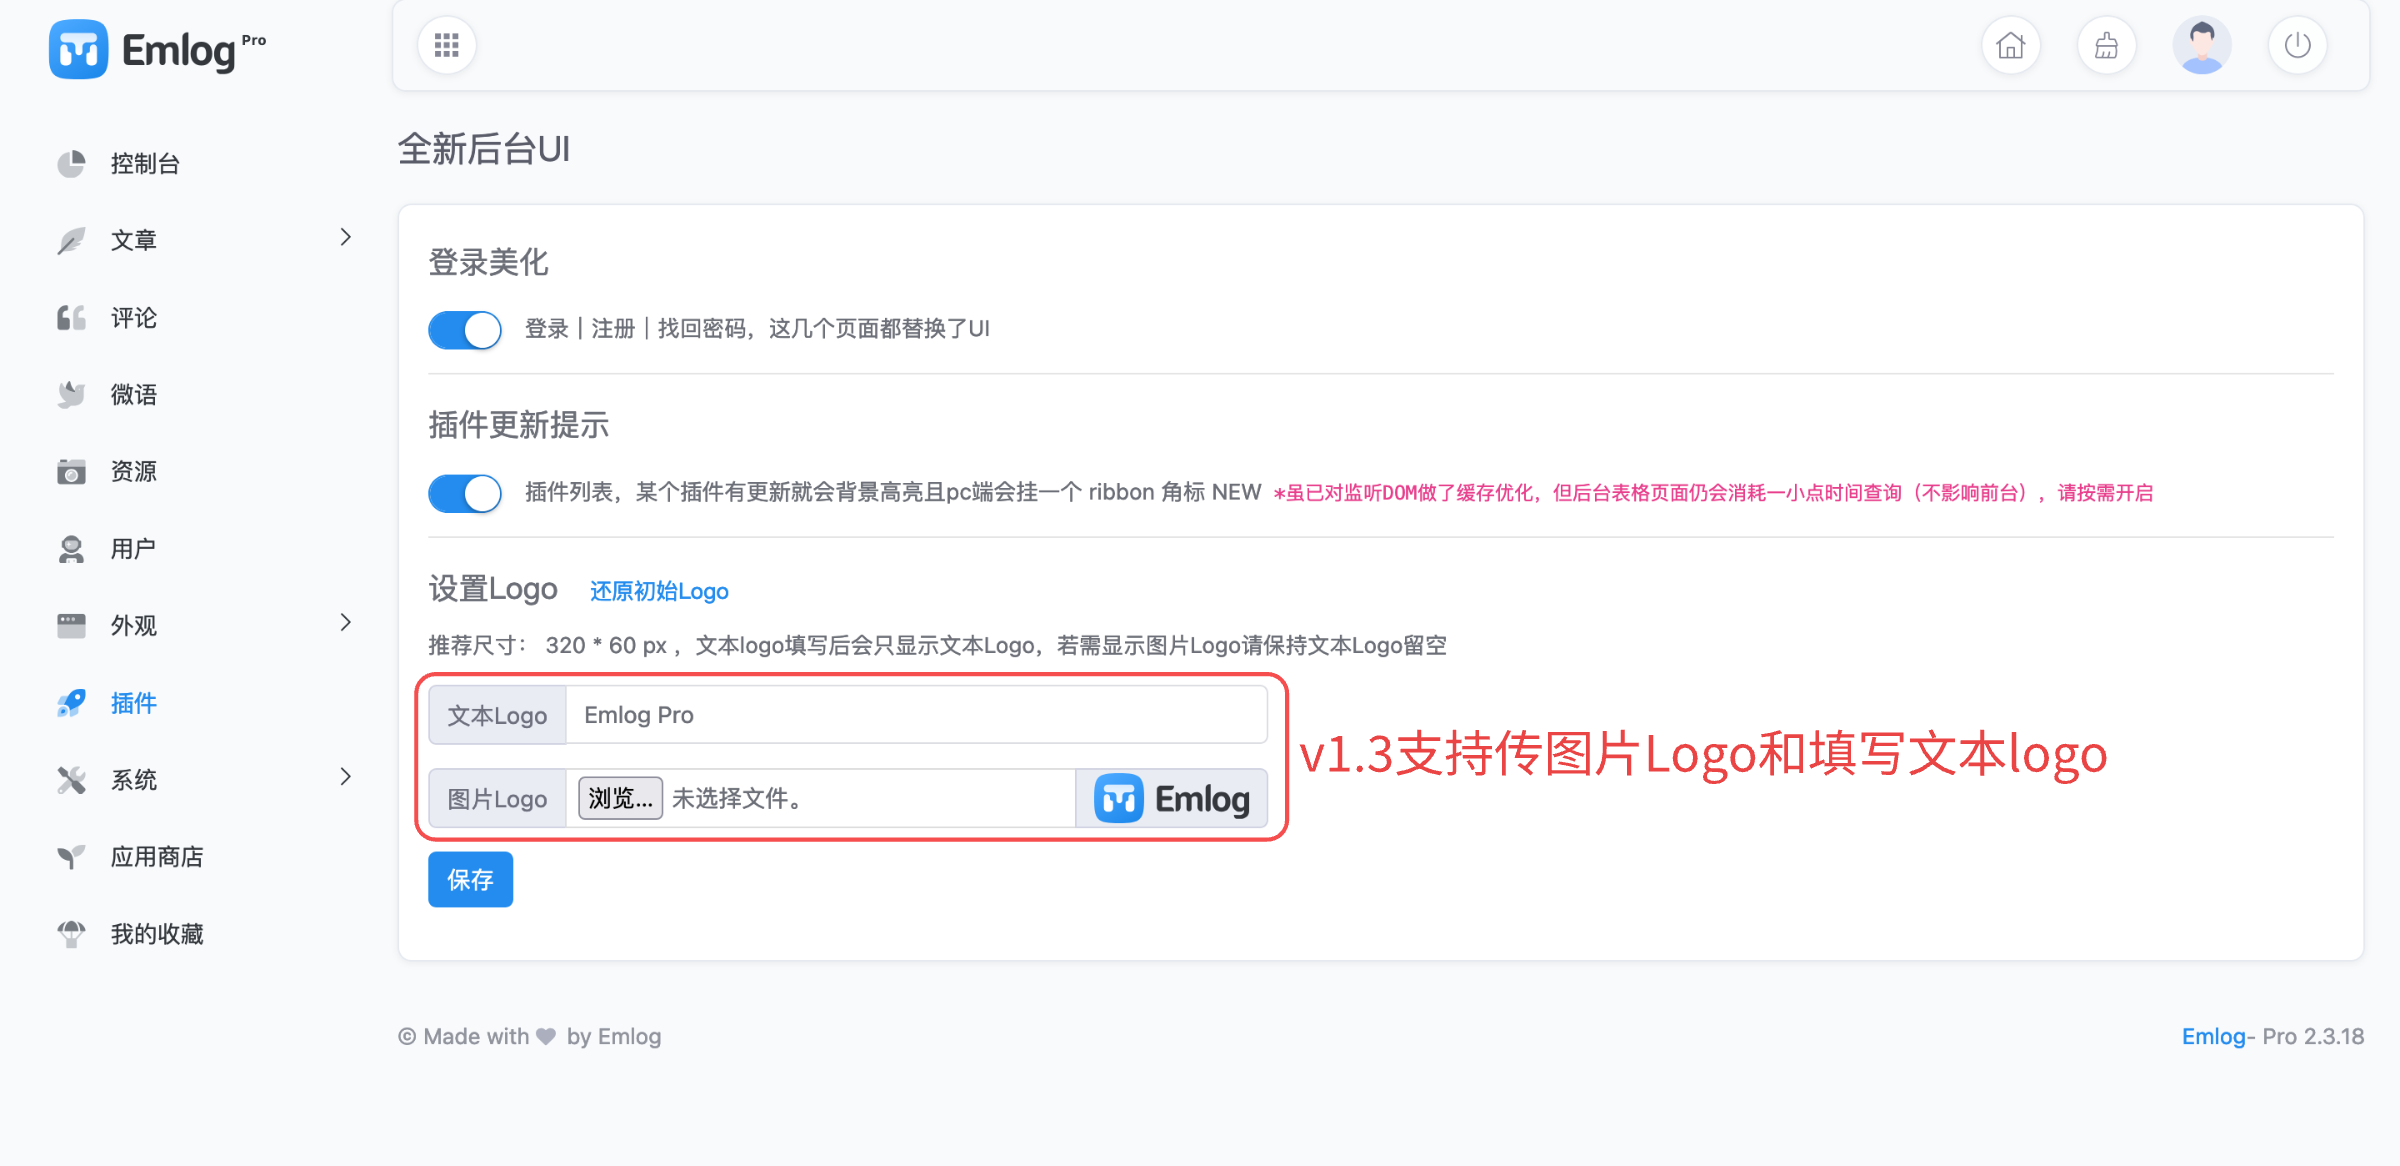Expand the 外观 submenu chevron
This screenshot has width=2400, height=1166.
(345, 623)
